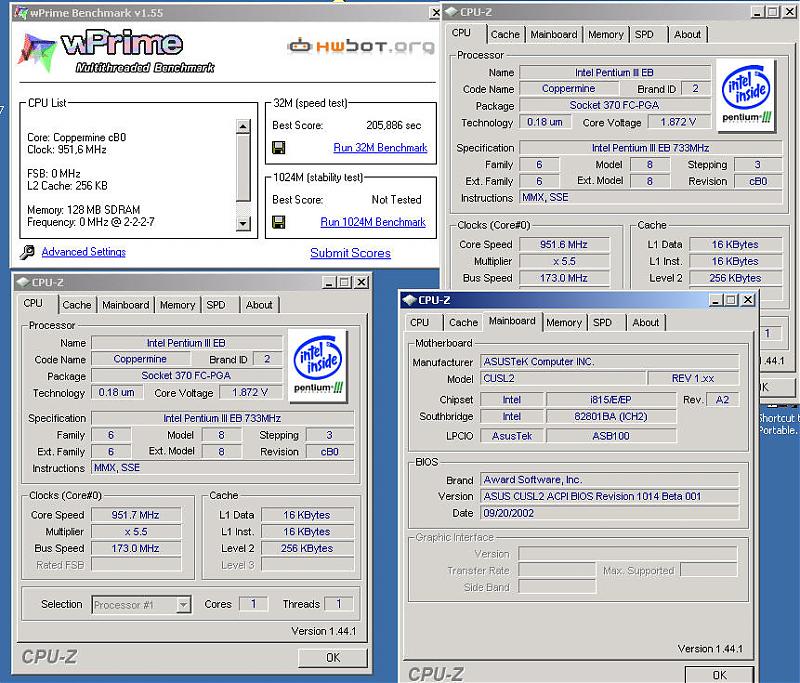Click the Intel Inside logo in the top-right CPU-Z window

point(746,95)
